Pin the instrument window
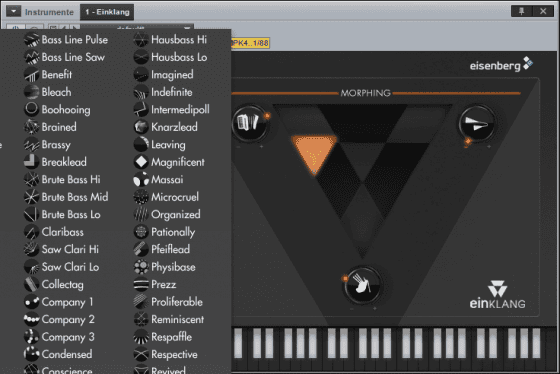 521,11
